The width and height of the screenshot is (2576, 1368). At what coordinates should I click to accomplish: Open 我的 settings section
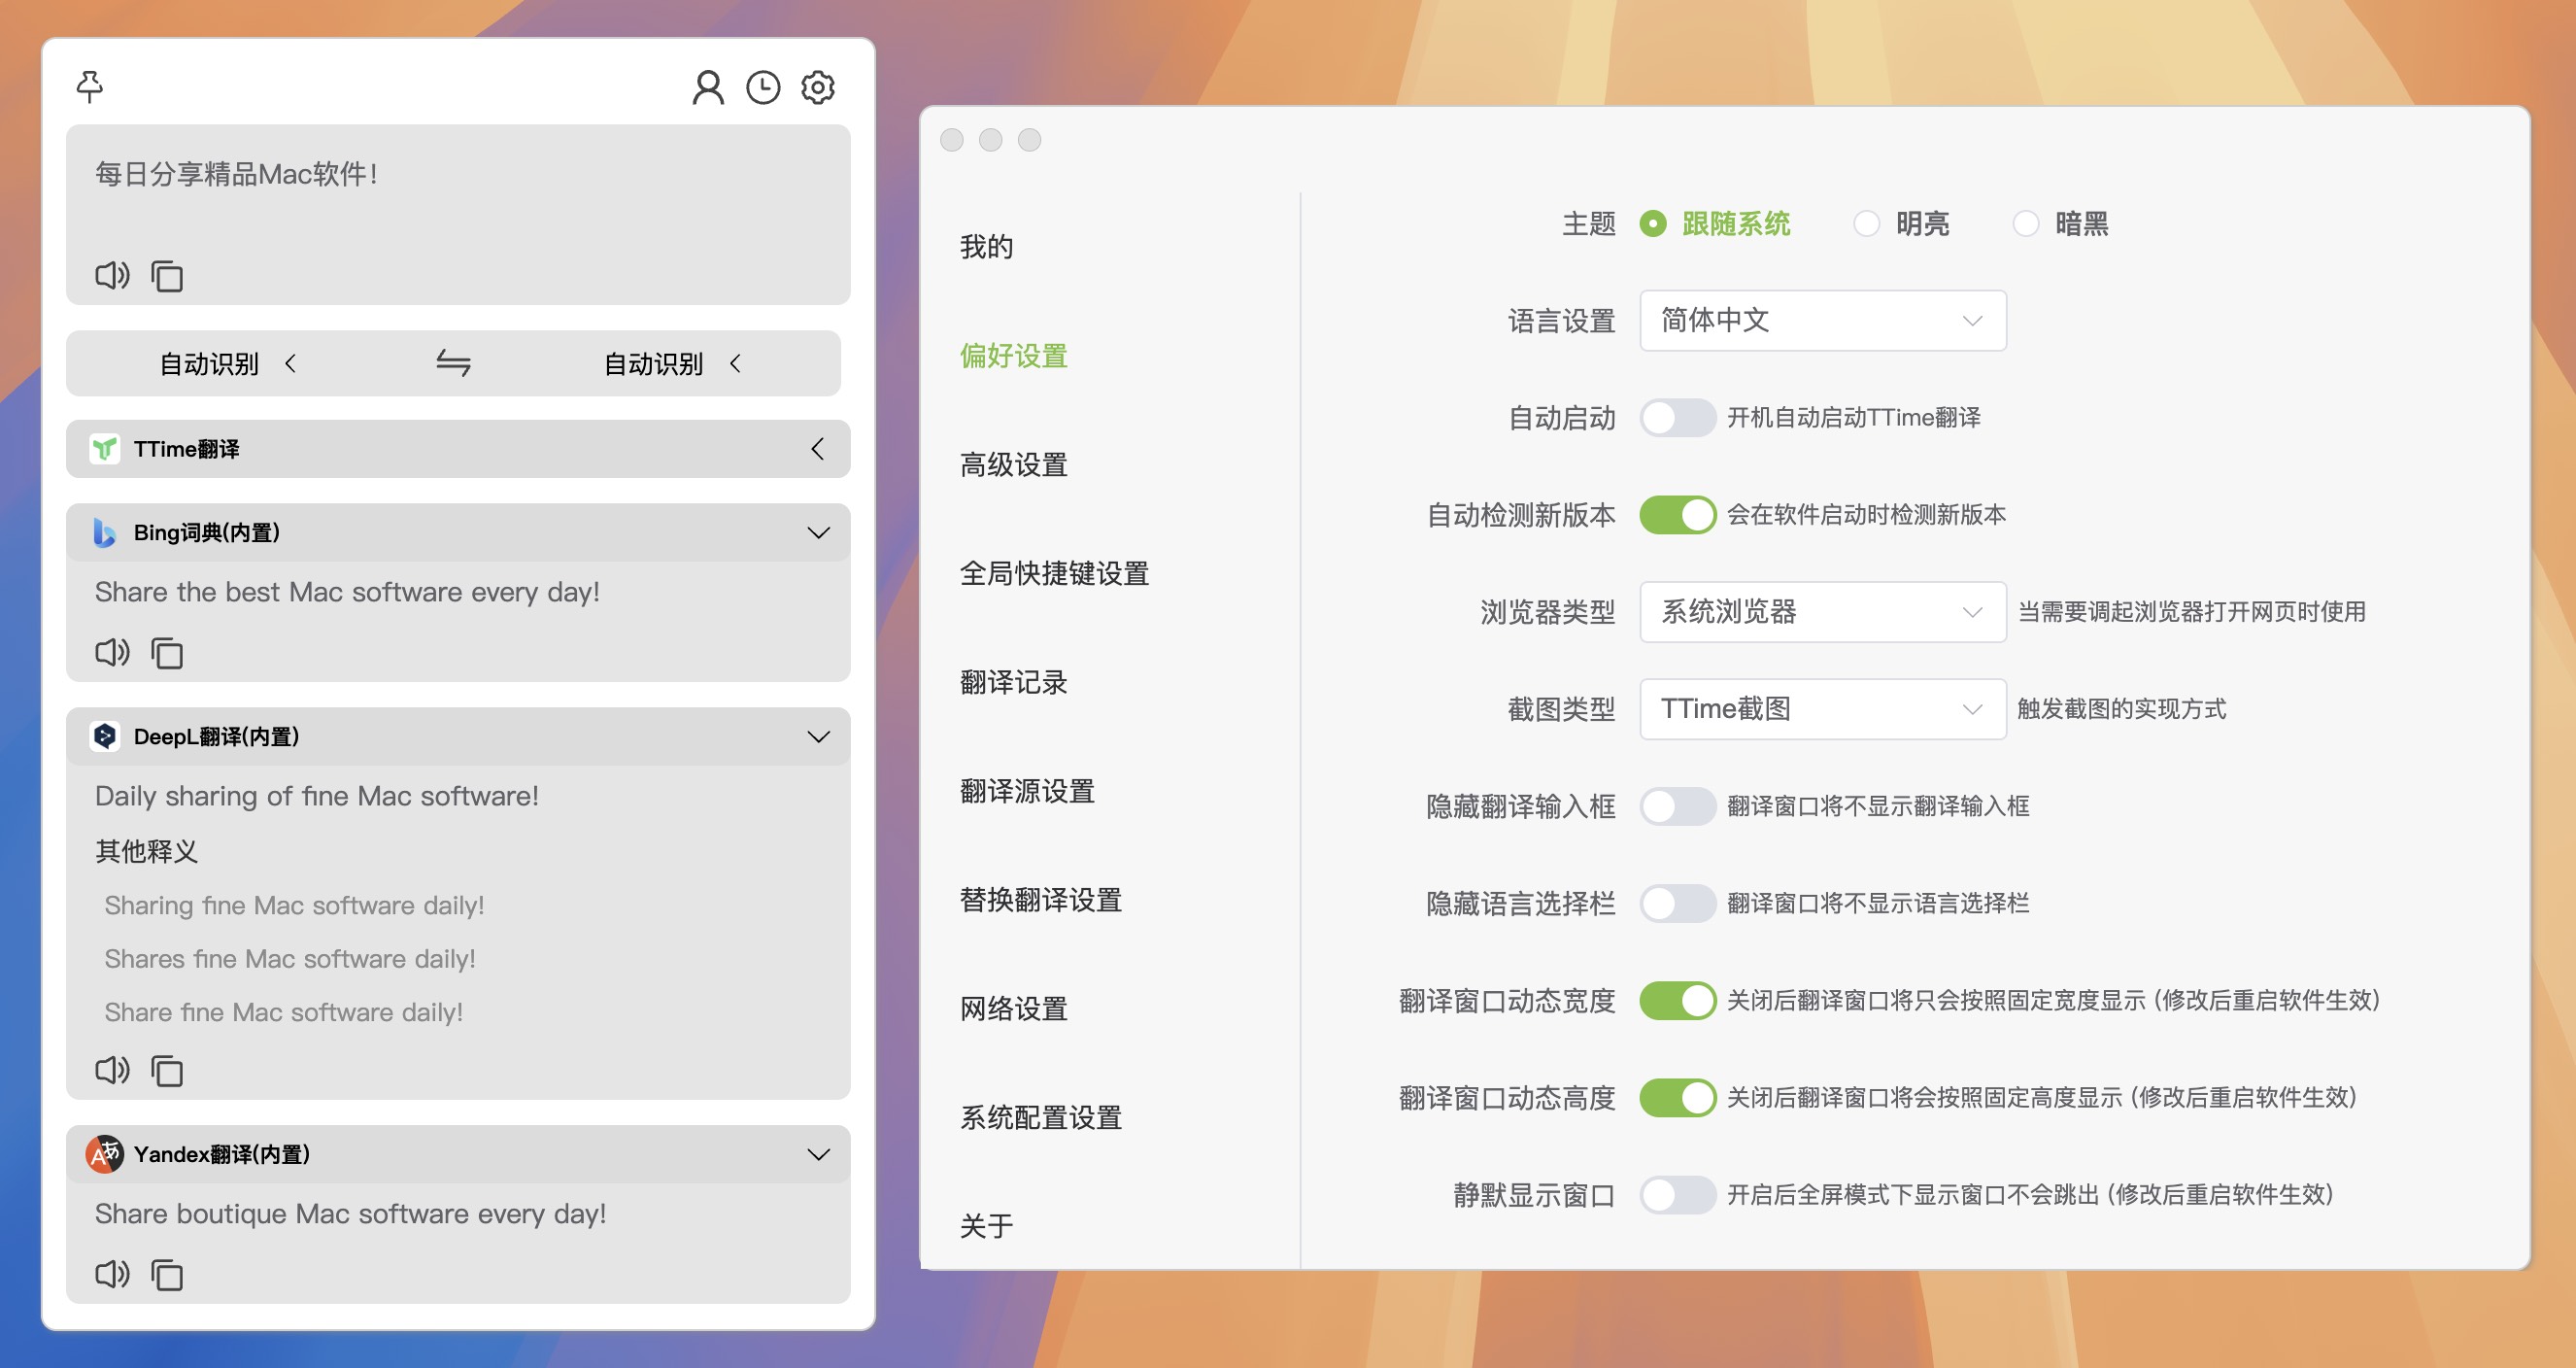[x=986, y=246]
